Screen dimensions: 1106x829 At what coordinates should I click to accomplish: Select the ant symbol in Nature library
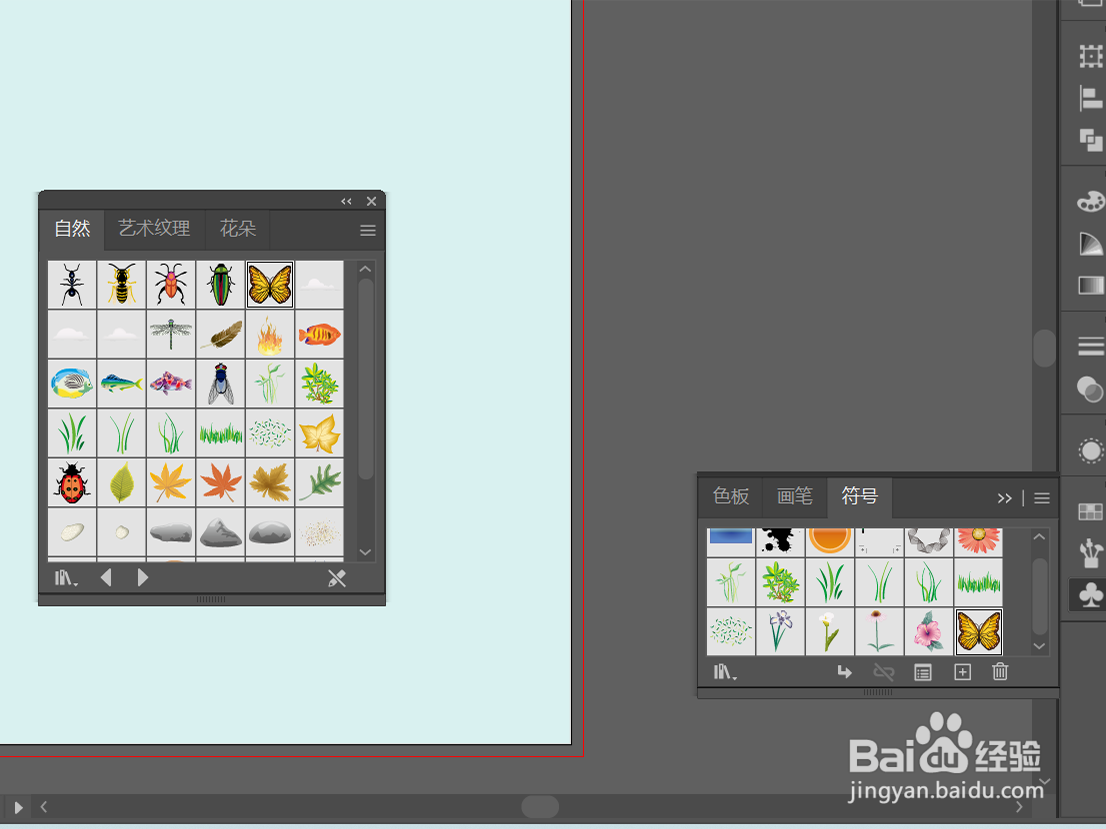(x=72, y=284)
